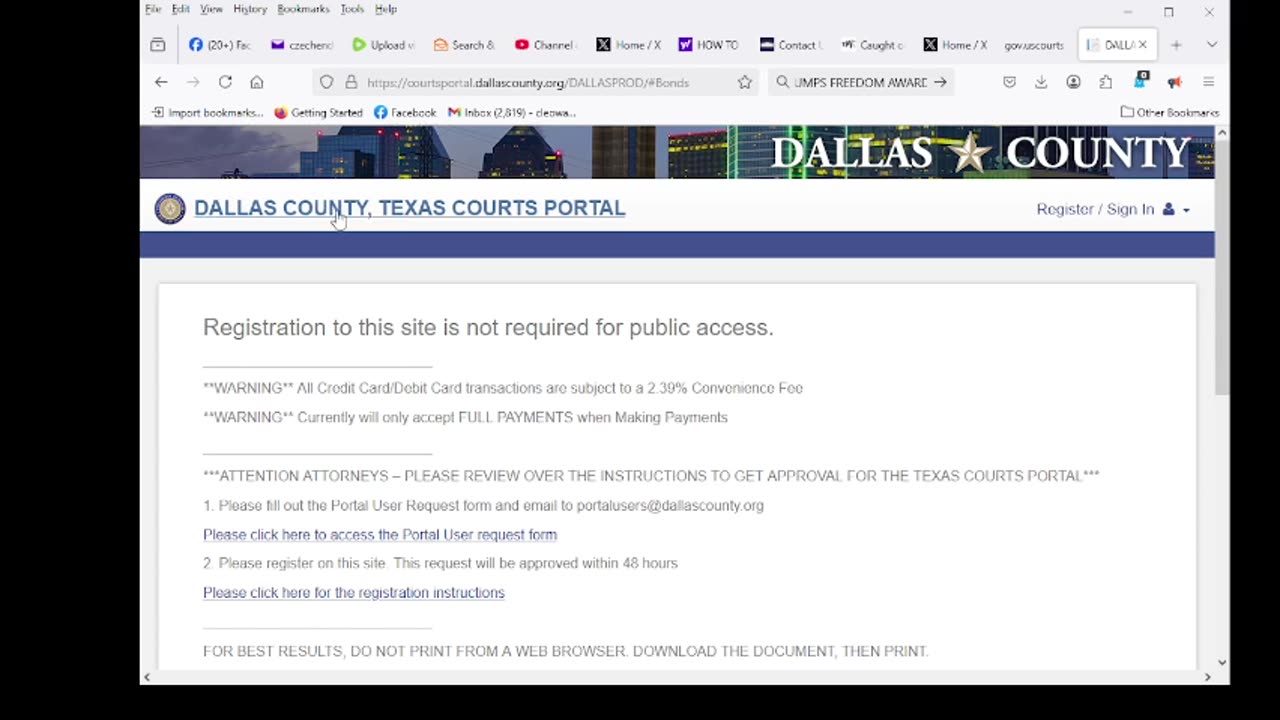The height and width of the screenshot is (720, 1280).
Task: Click the 'FOR BEST RESULTS' print notice
Action: 566,651
